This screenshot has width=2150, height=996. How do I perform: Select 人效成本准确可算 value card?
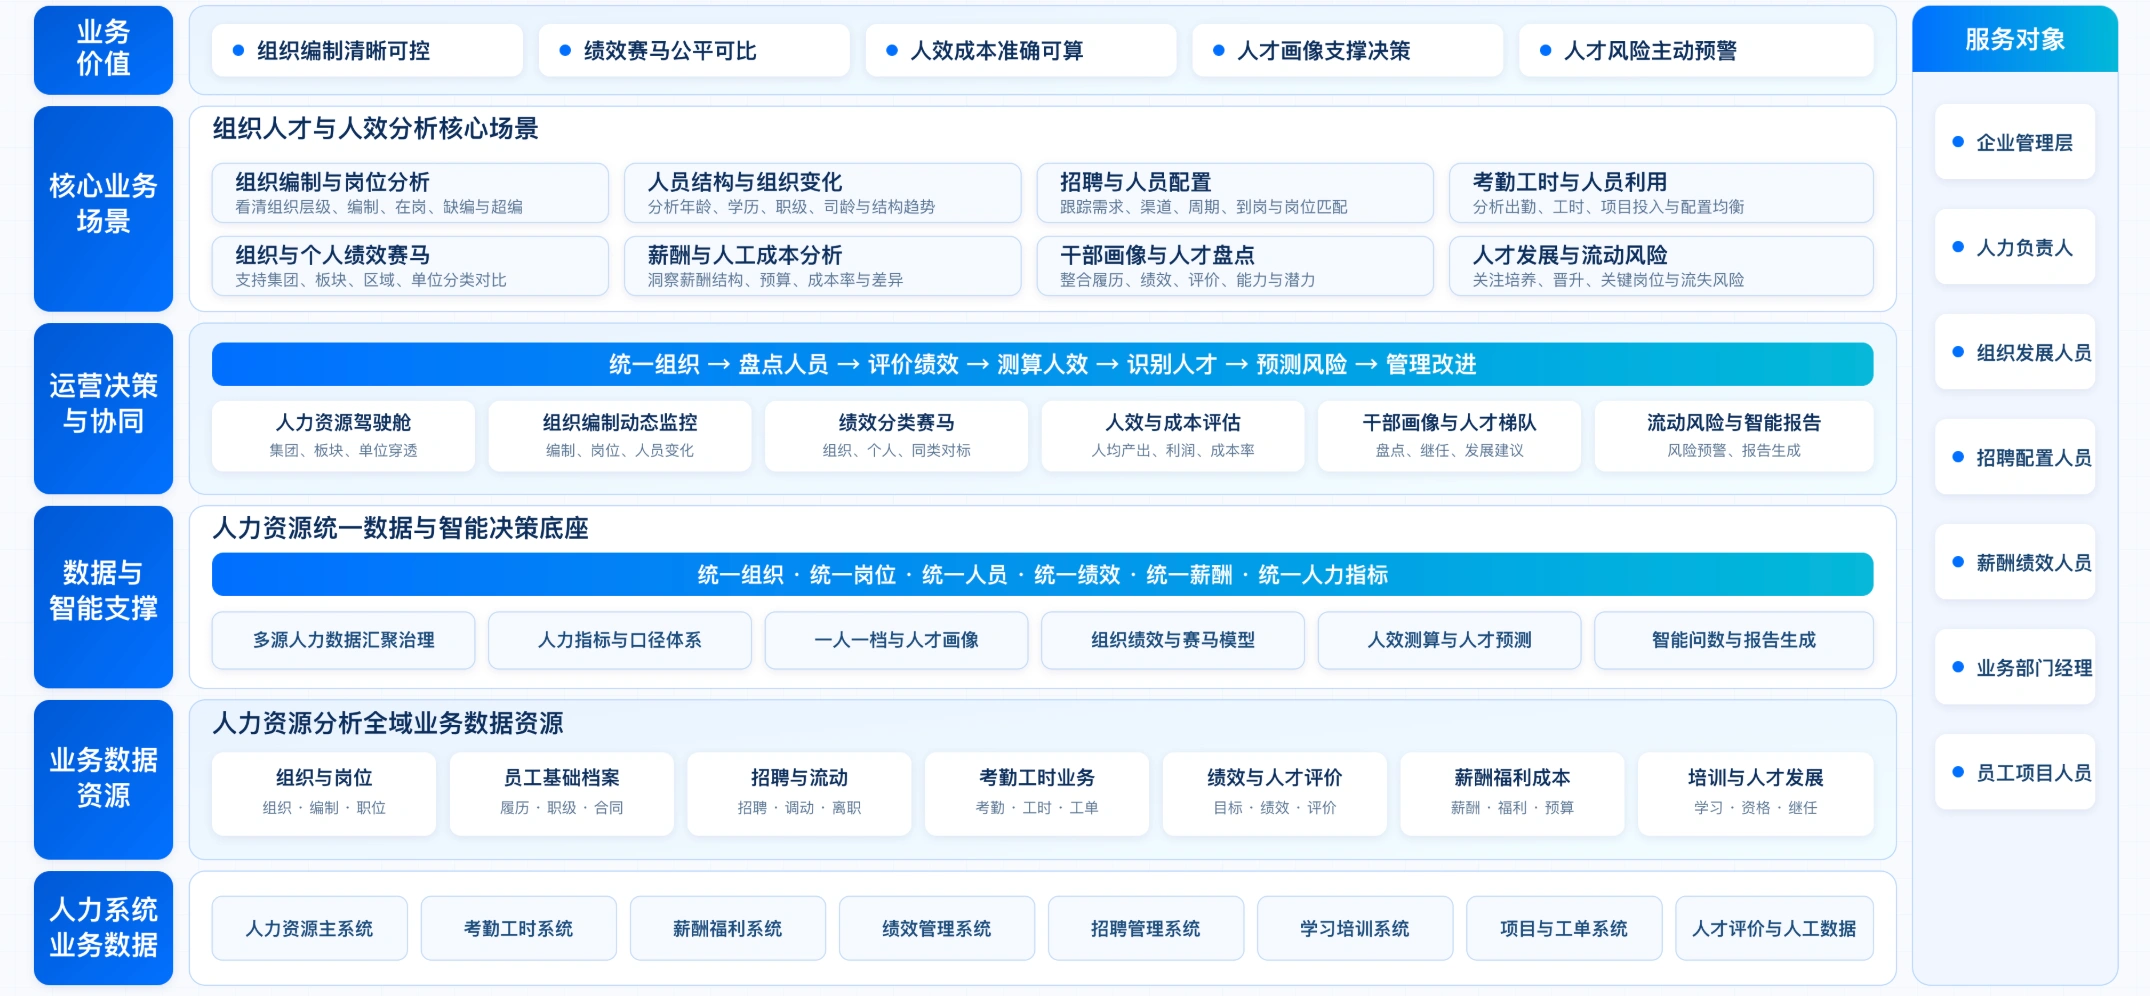point(1021,50)
